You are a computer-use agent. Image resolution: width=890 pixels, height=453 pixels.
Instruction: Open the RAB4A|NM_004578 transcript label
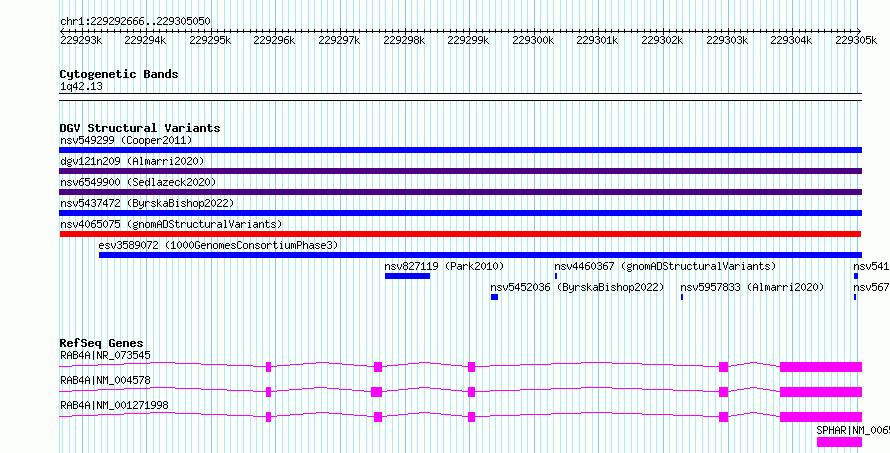(105, 380)
